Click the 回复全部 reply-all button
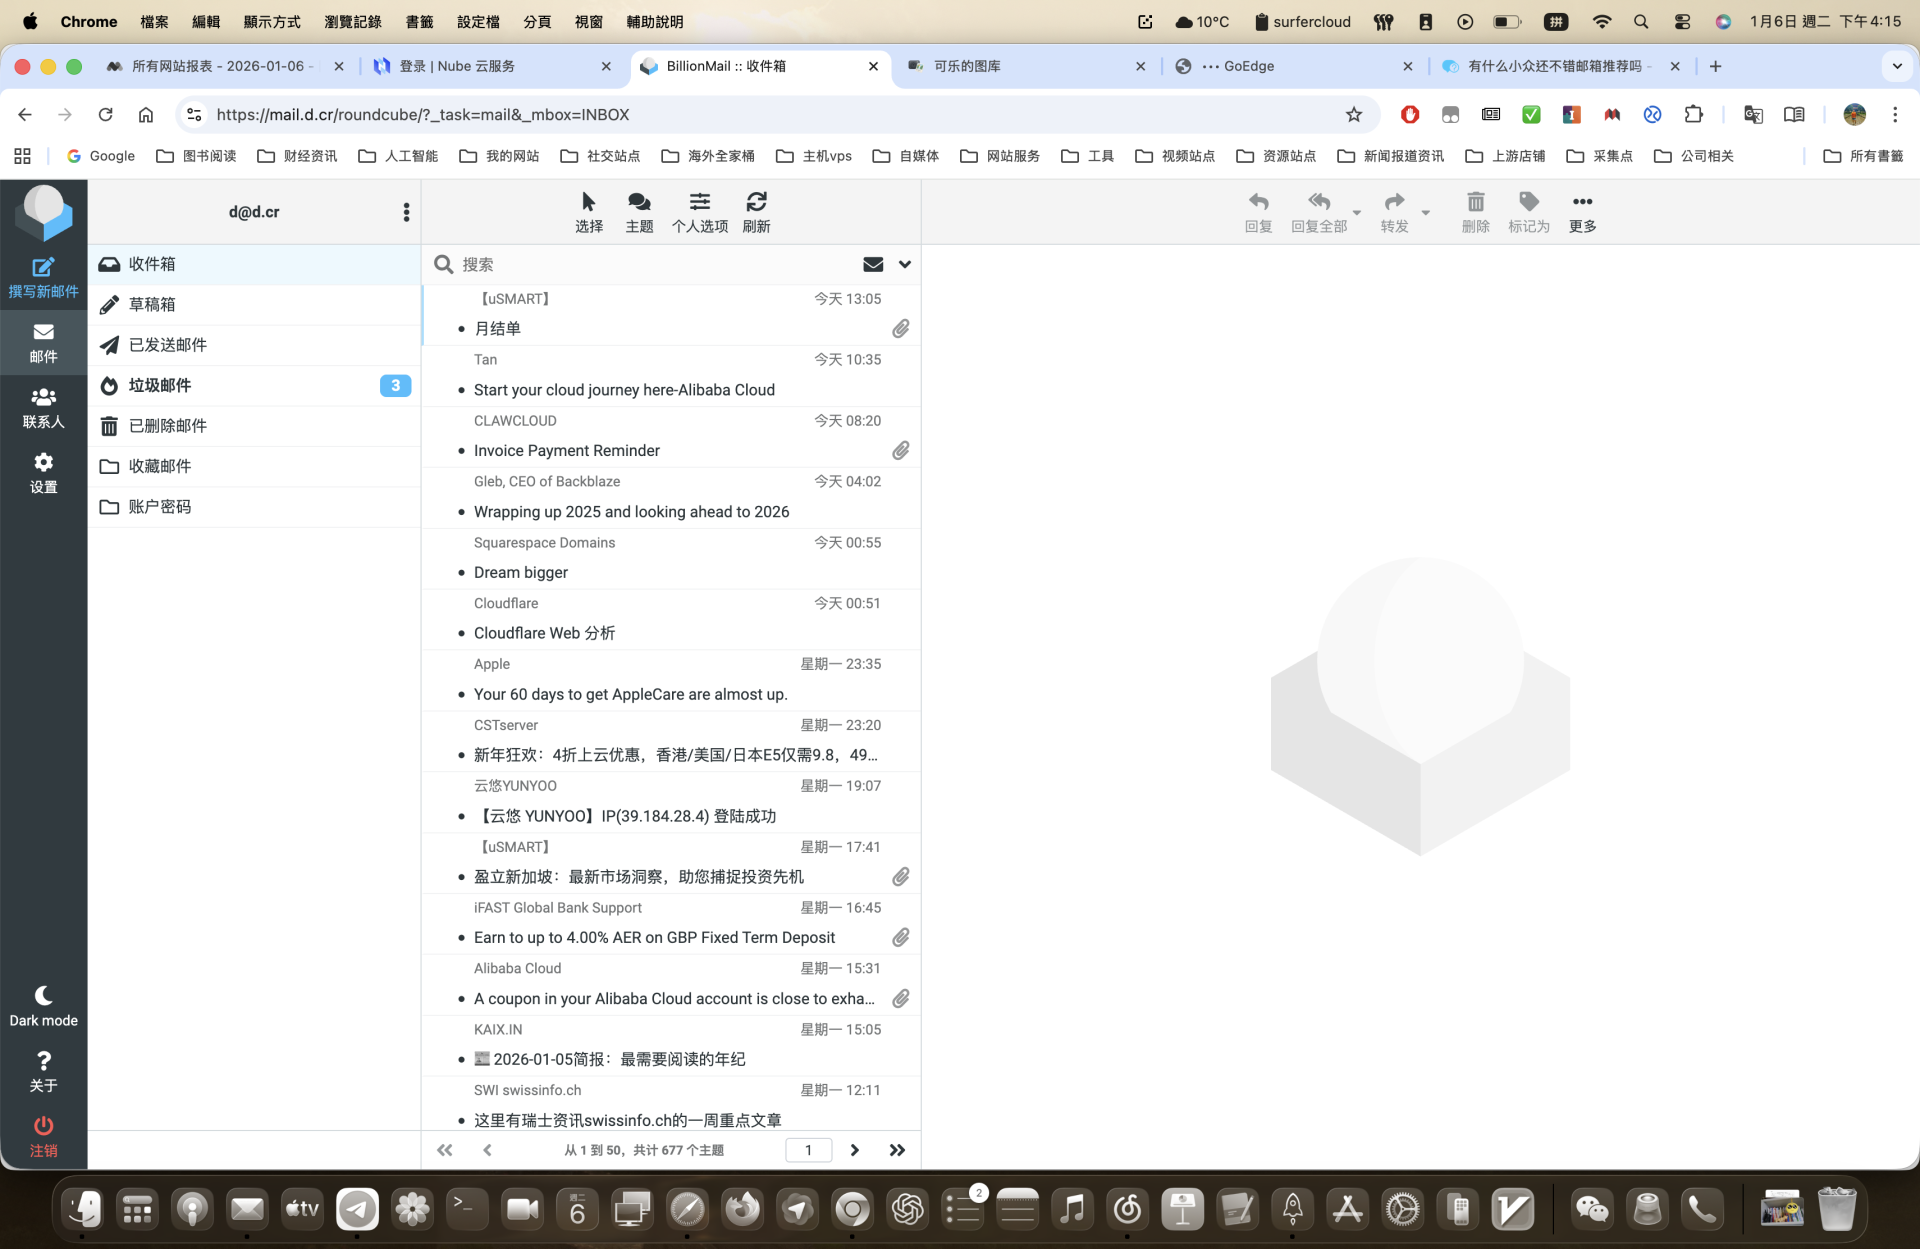 point(1319,212)
